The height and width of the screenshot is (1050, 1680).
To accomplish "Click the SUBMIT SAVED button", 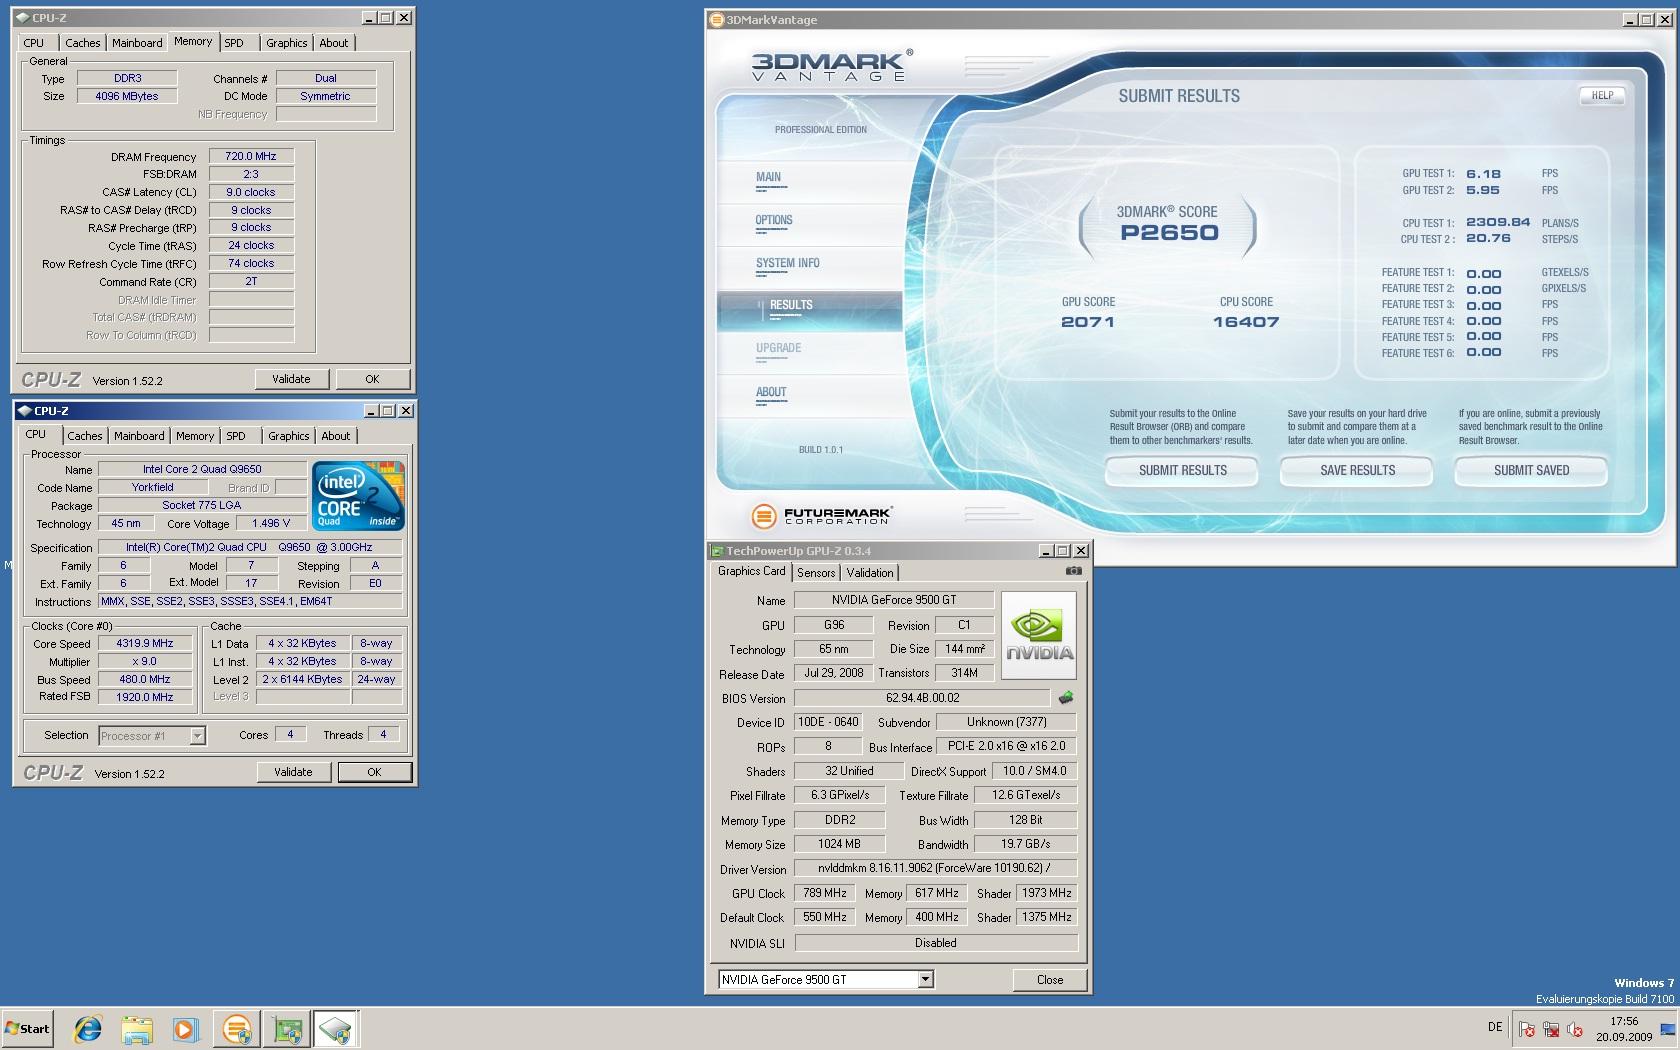I will 1531,471.
